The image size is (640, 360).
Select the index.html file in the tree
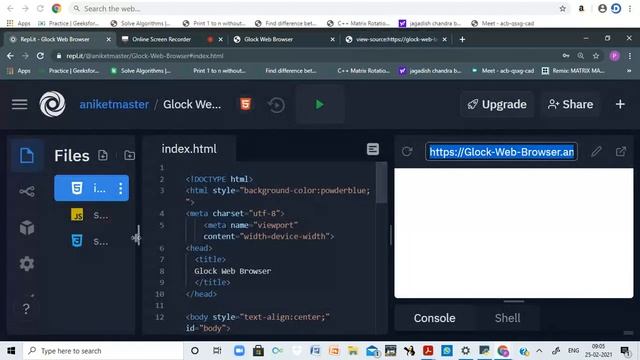pos(91,188)
